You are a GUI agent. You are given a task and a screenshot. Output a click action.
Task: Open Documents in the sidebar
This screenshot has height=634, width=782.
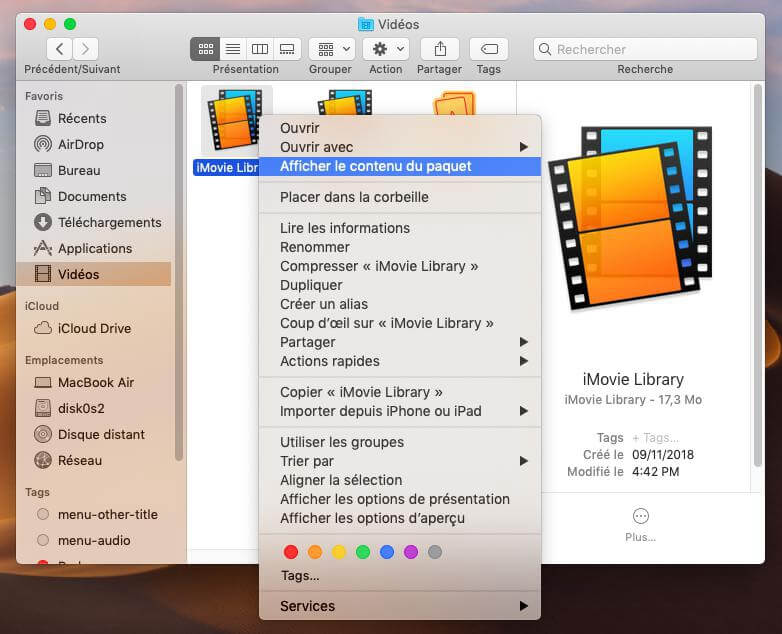click(x=95, y=196)
